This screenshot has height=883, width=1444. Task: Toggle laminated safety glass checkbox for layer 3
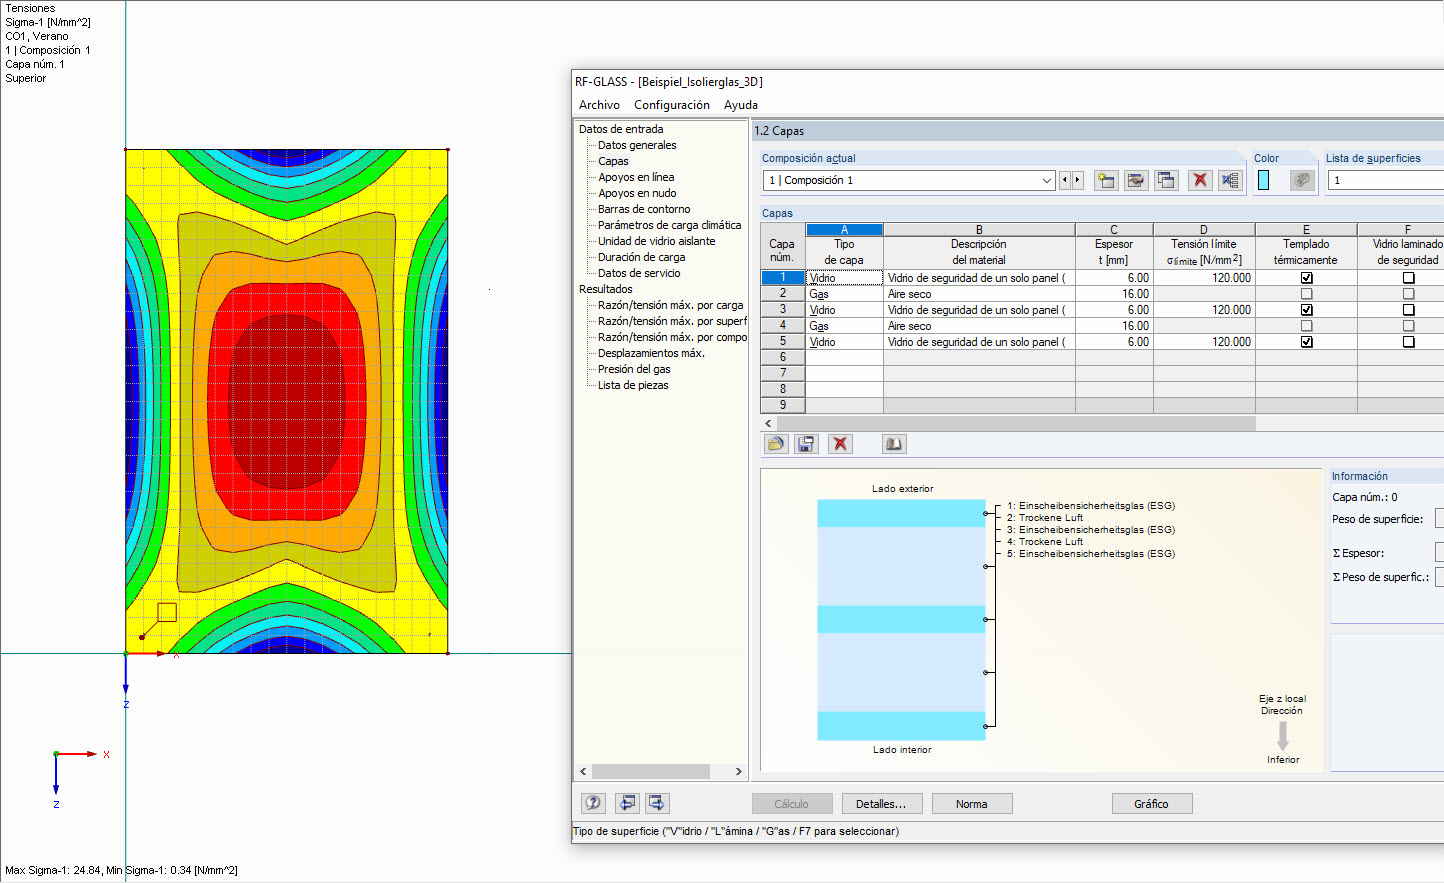point(1408,310)
